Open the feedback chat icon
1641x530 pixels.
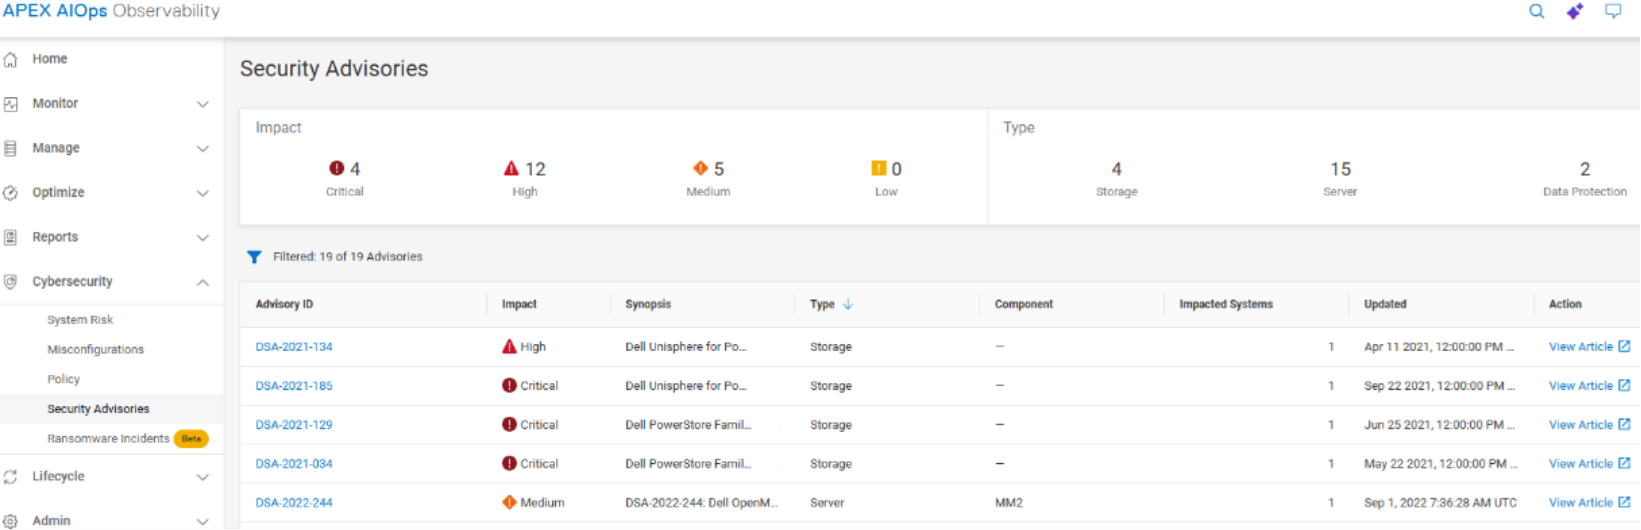pyautogui.click(x=1613, y=11)
